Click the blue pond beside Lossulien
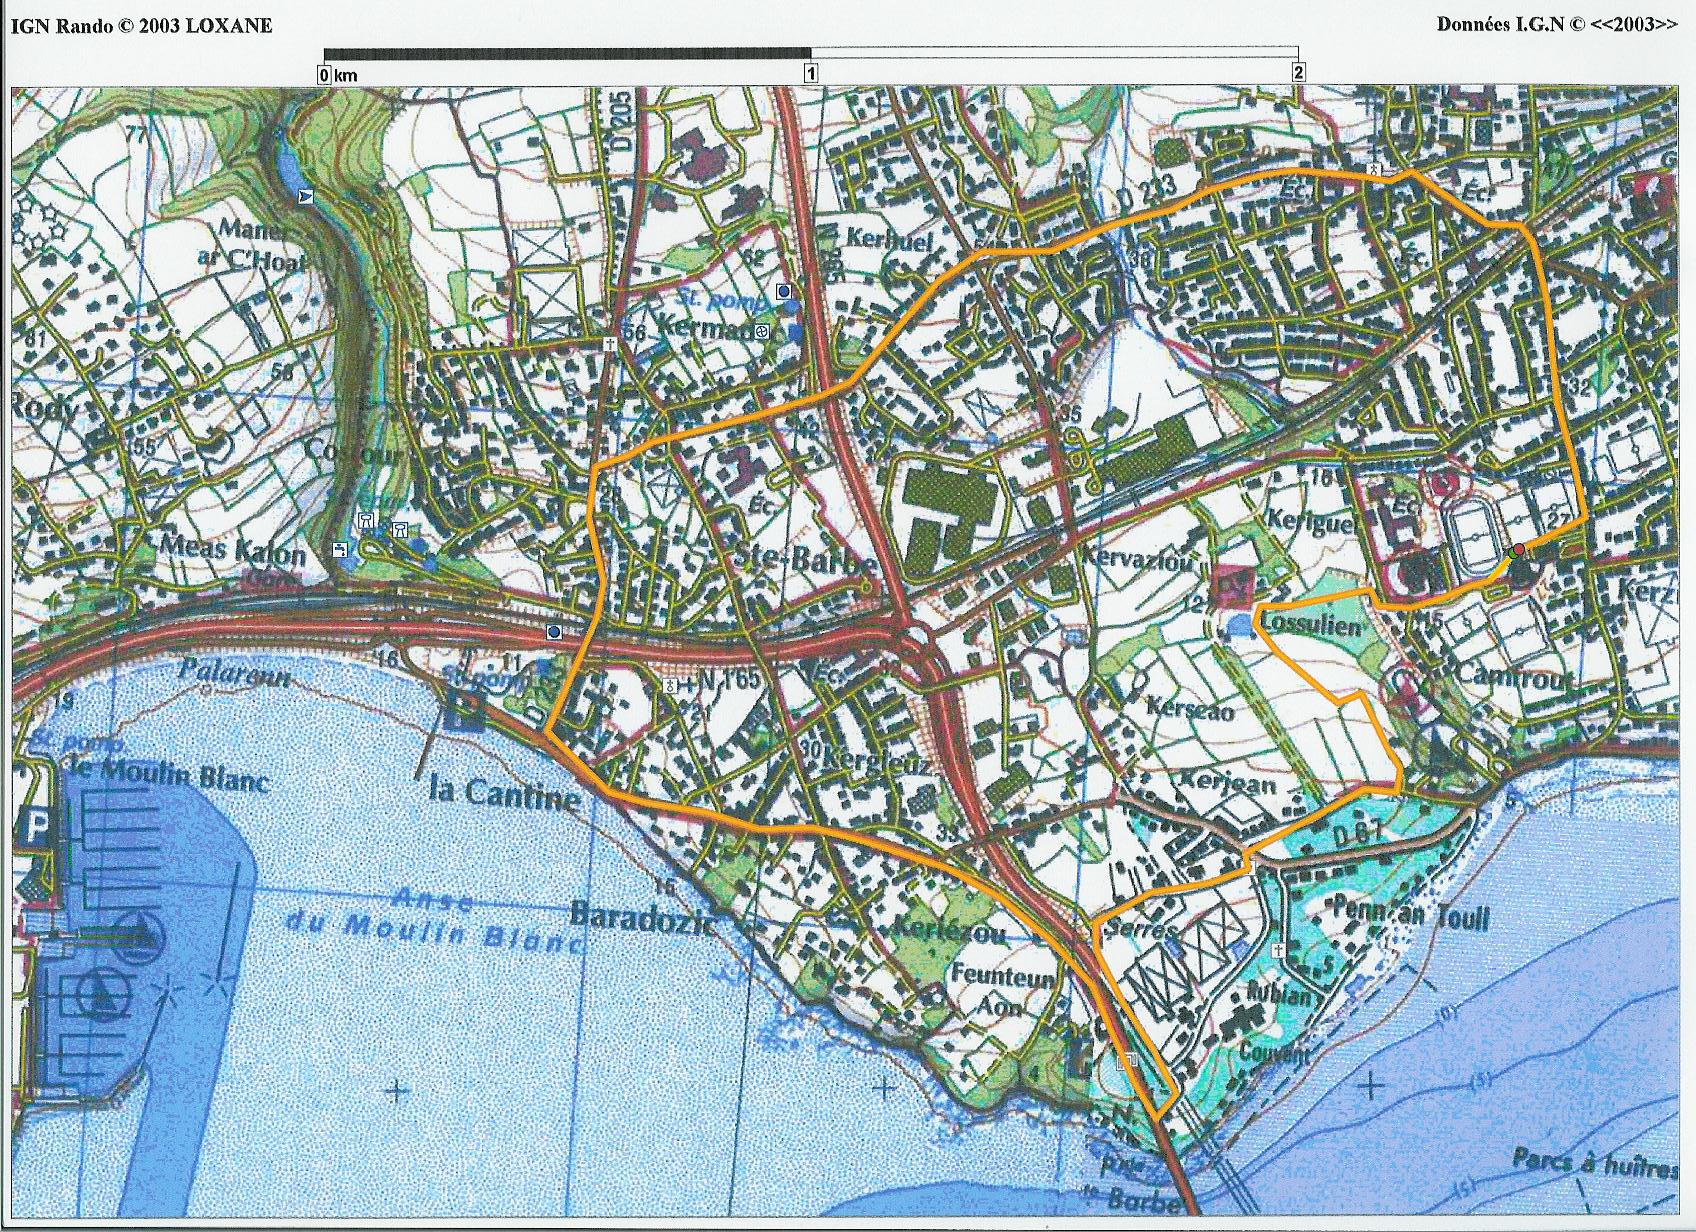This screenshot has height=1232, width=1696. point(1238,626)
